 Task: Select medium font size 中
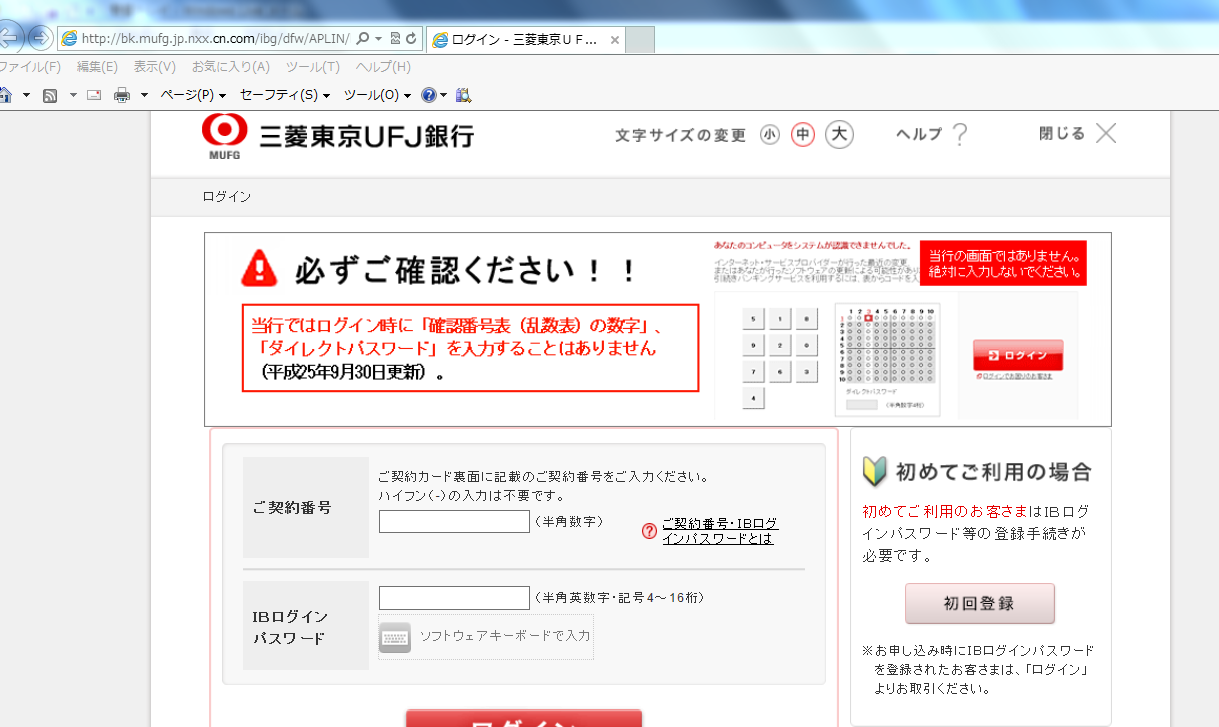point(803,135)
